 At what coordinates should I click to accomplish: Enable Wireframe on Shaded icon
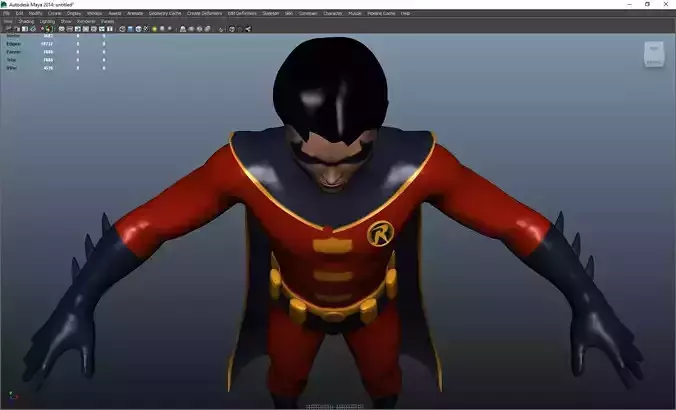(x=138, y=29)
